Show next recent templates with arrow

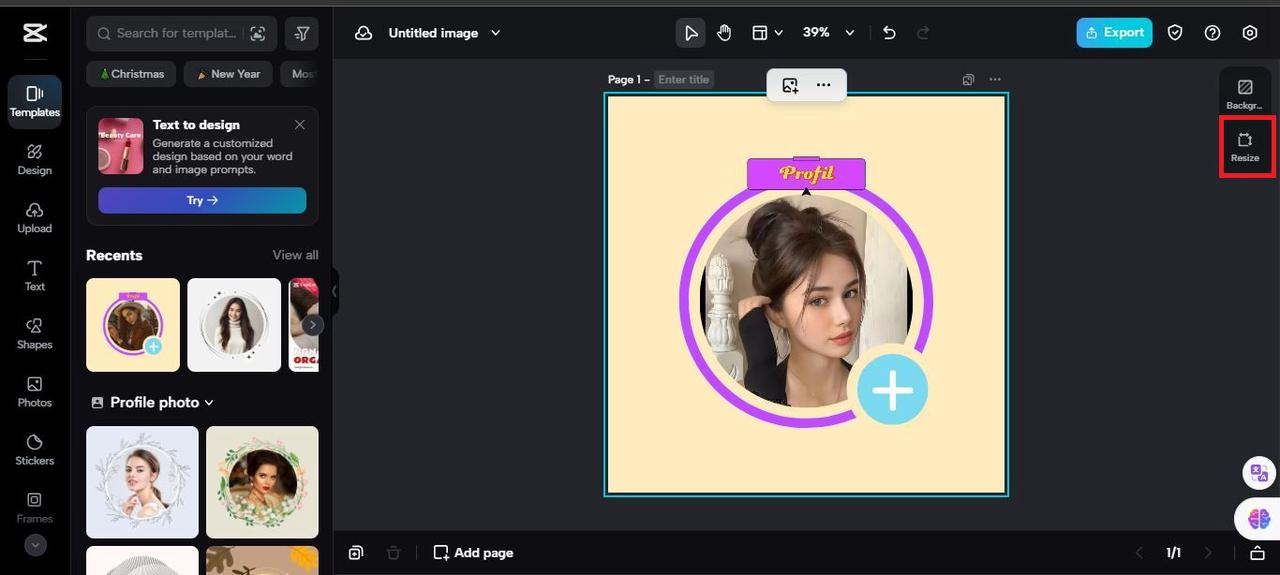(313, 325)
